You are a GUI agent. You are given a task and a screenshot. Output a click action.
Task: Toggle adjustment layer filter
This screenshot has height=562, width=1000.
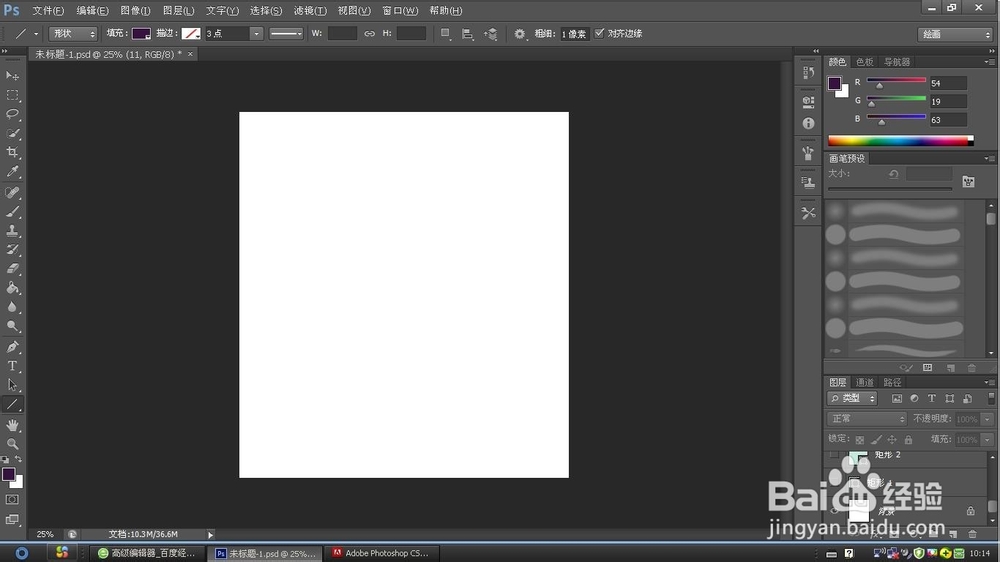914,399
